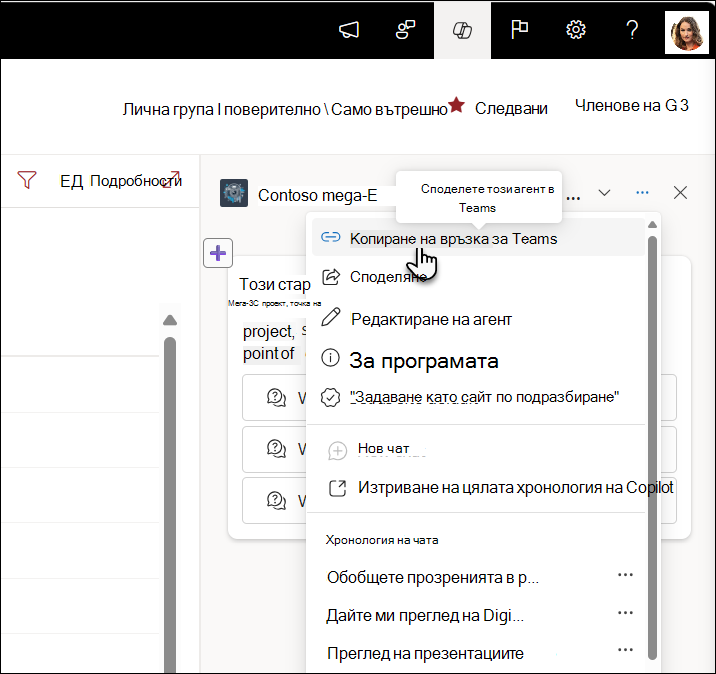Select Копиране на връзка за Teams

tap(479, 237)
